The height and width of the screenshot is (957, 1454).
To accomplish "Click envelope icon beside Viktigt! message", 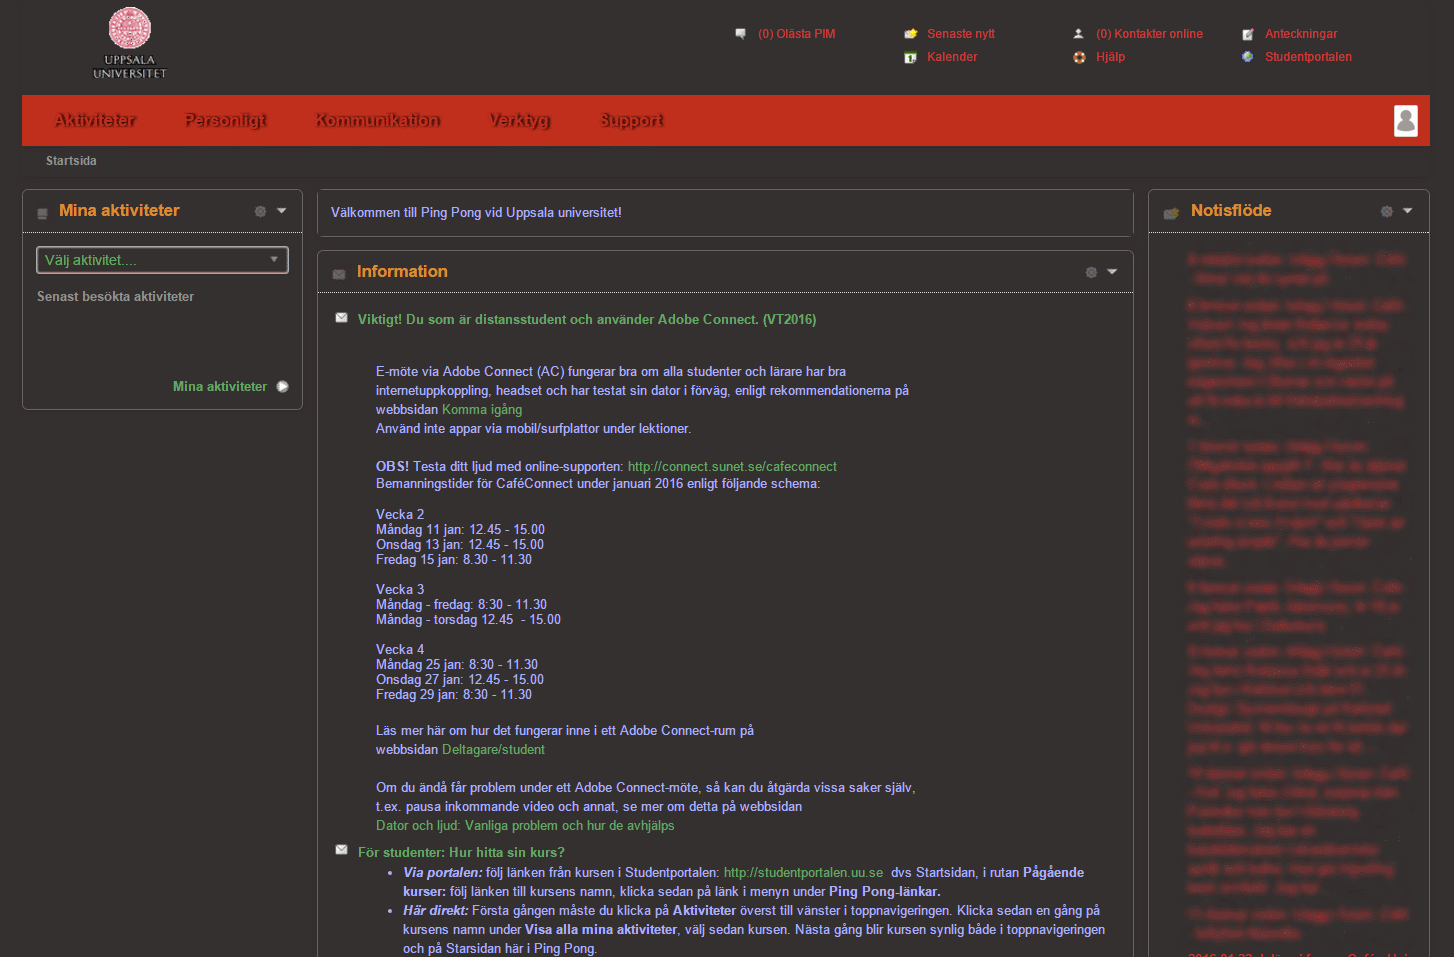I will pyautogui.click(x=341, y=318).
